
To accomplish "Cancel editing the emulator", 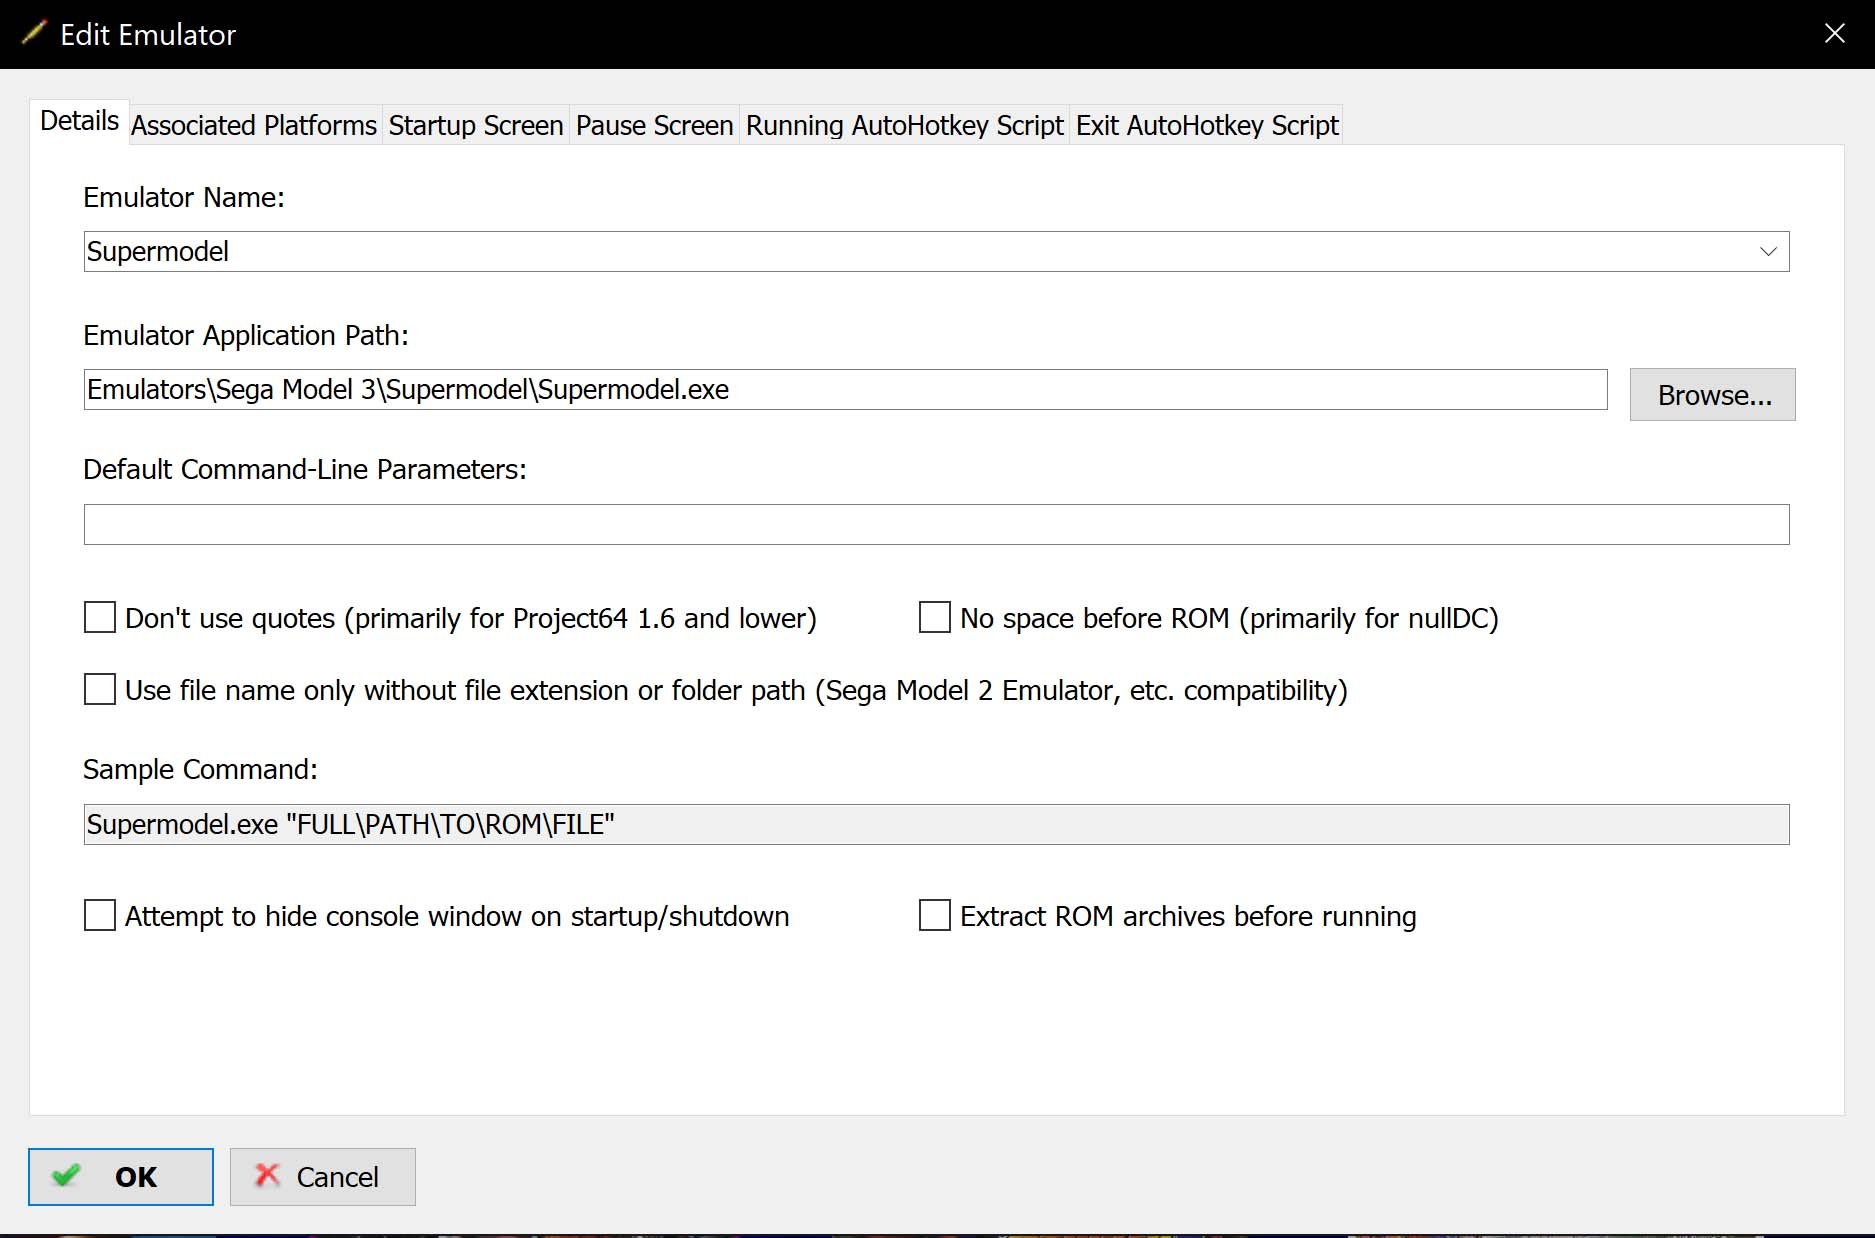I will [x=323, y=1177].
